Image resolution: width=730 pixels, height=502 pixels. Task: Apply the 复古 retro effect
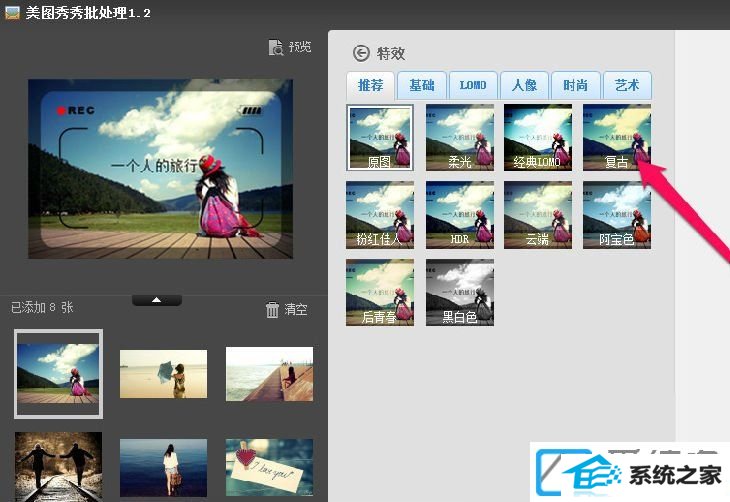click(x=617, y=138)
